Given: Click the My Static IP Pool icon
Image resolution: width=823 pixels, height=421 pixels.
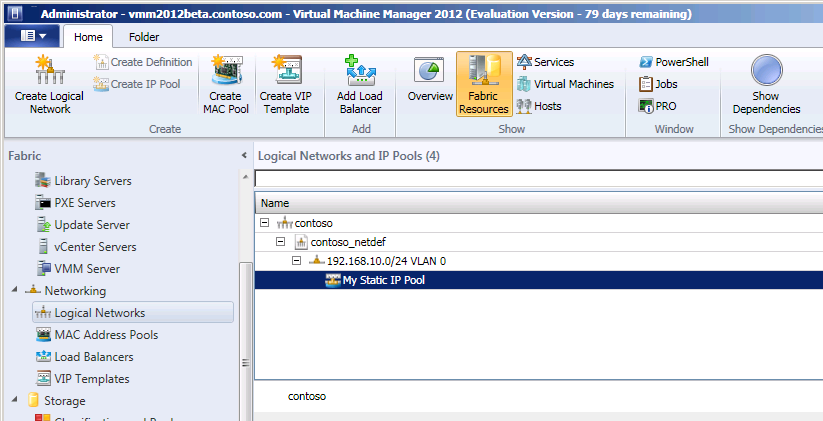Looking at the screenshot, I should (333, 280).
